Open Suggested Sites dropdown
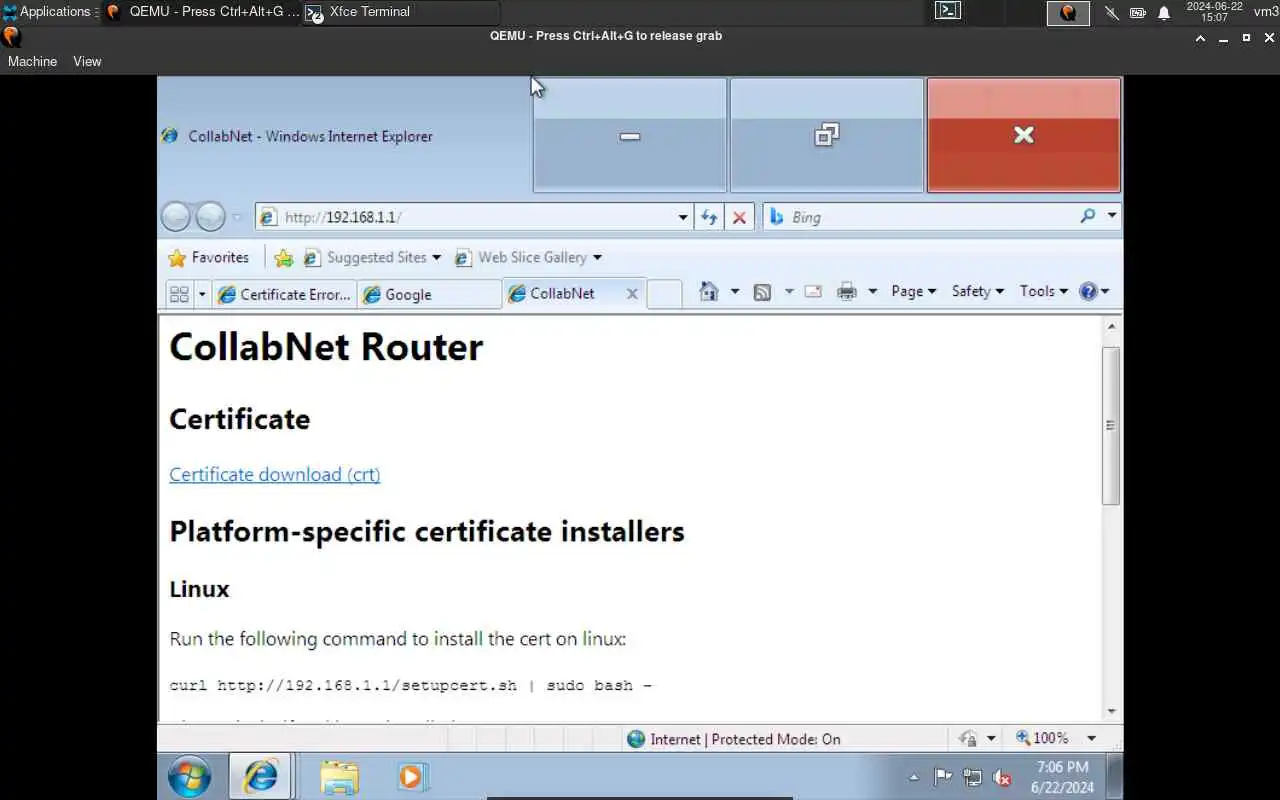This screenshot has width=1280, height=800. pyautogui.click(x=371, y=257)
